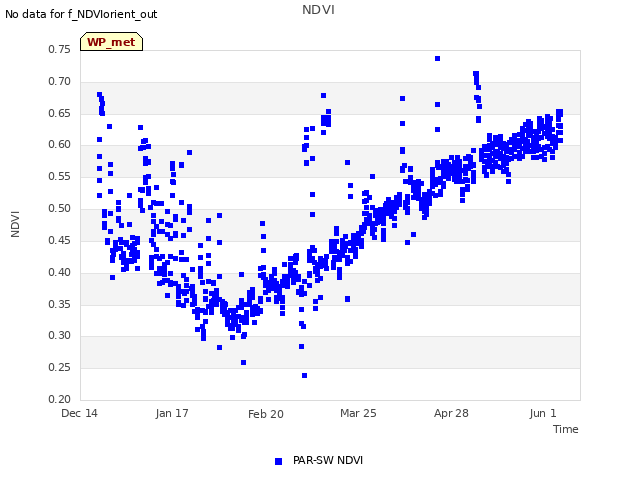Click the Jan 17 x-axis tick label
Viewport: 640px width, 480px height.
click(x=172, y=413)
